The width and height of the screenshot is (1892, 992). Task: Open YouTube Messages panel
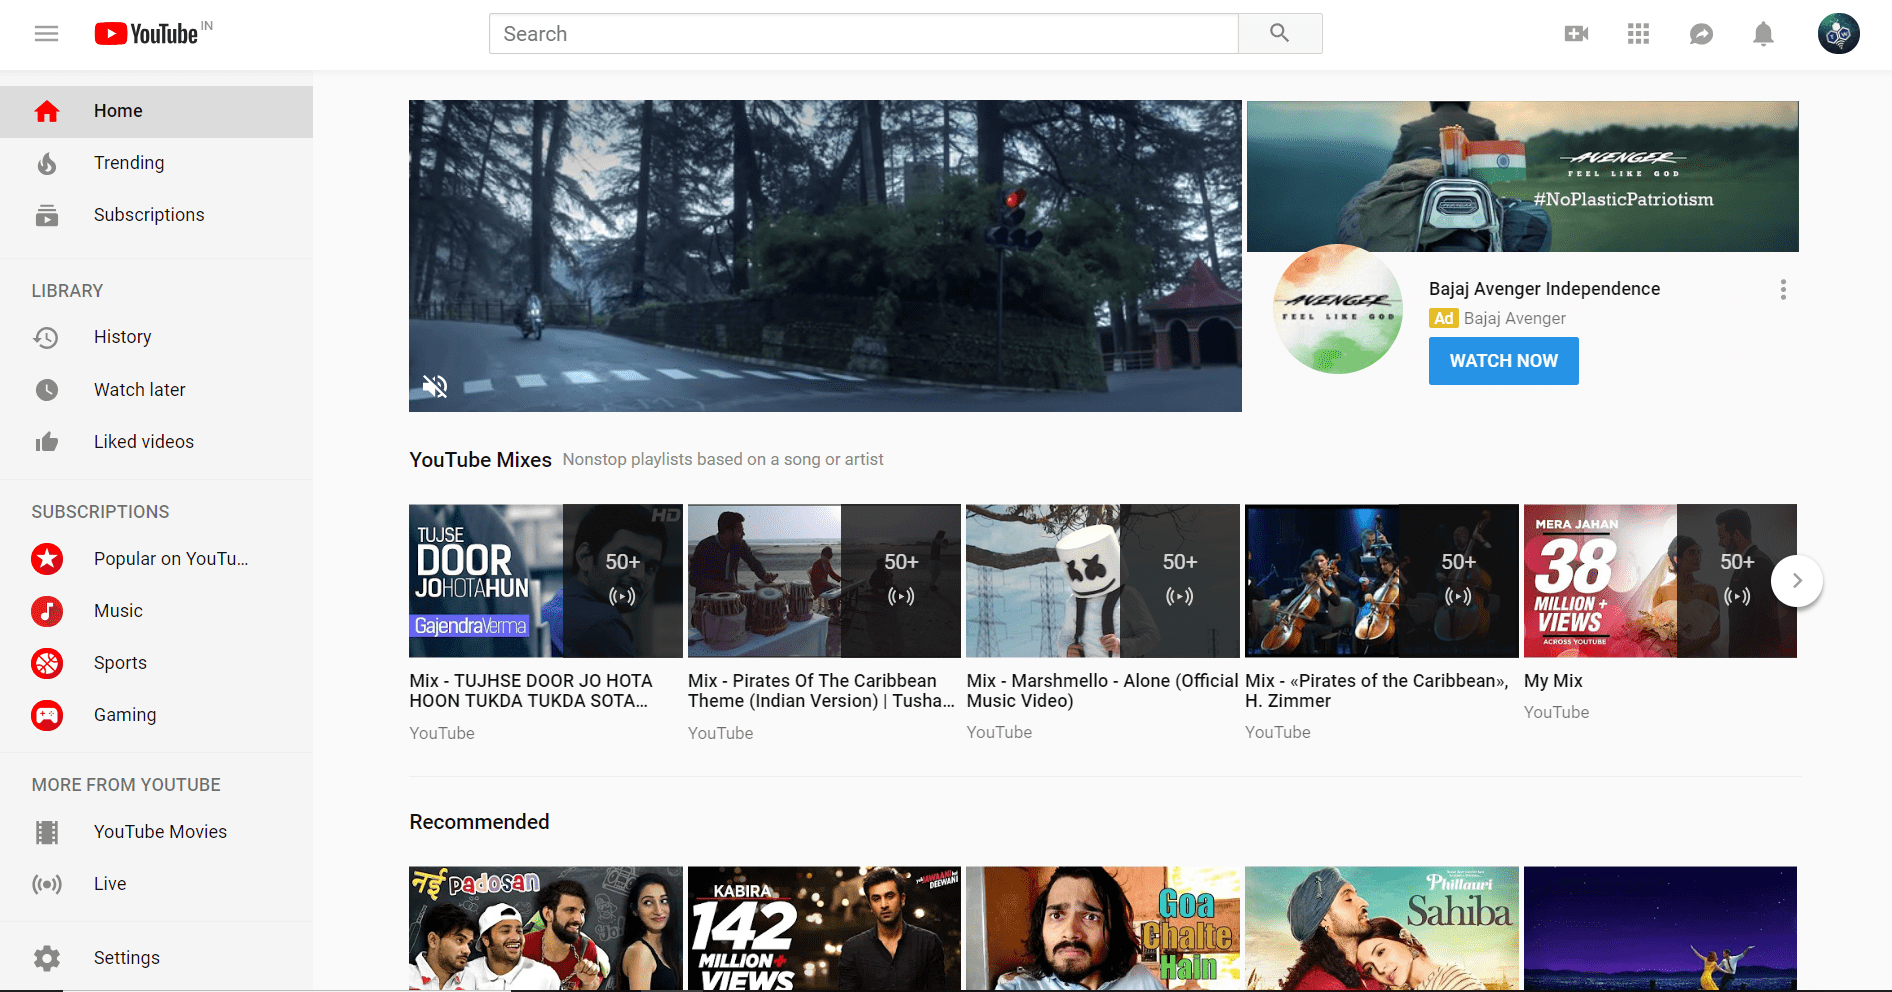point(1701,33)
